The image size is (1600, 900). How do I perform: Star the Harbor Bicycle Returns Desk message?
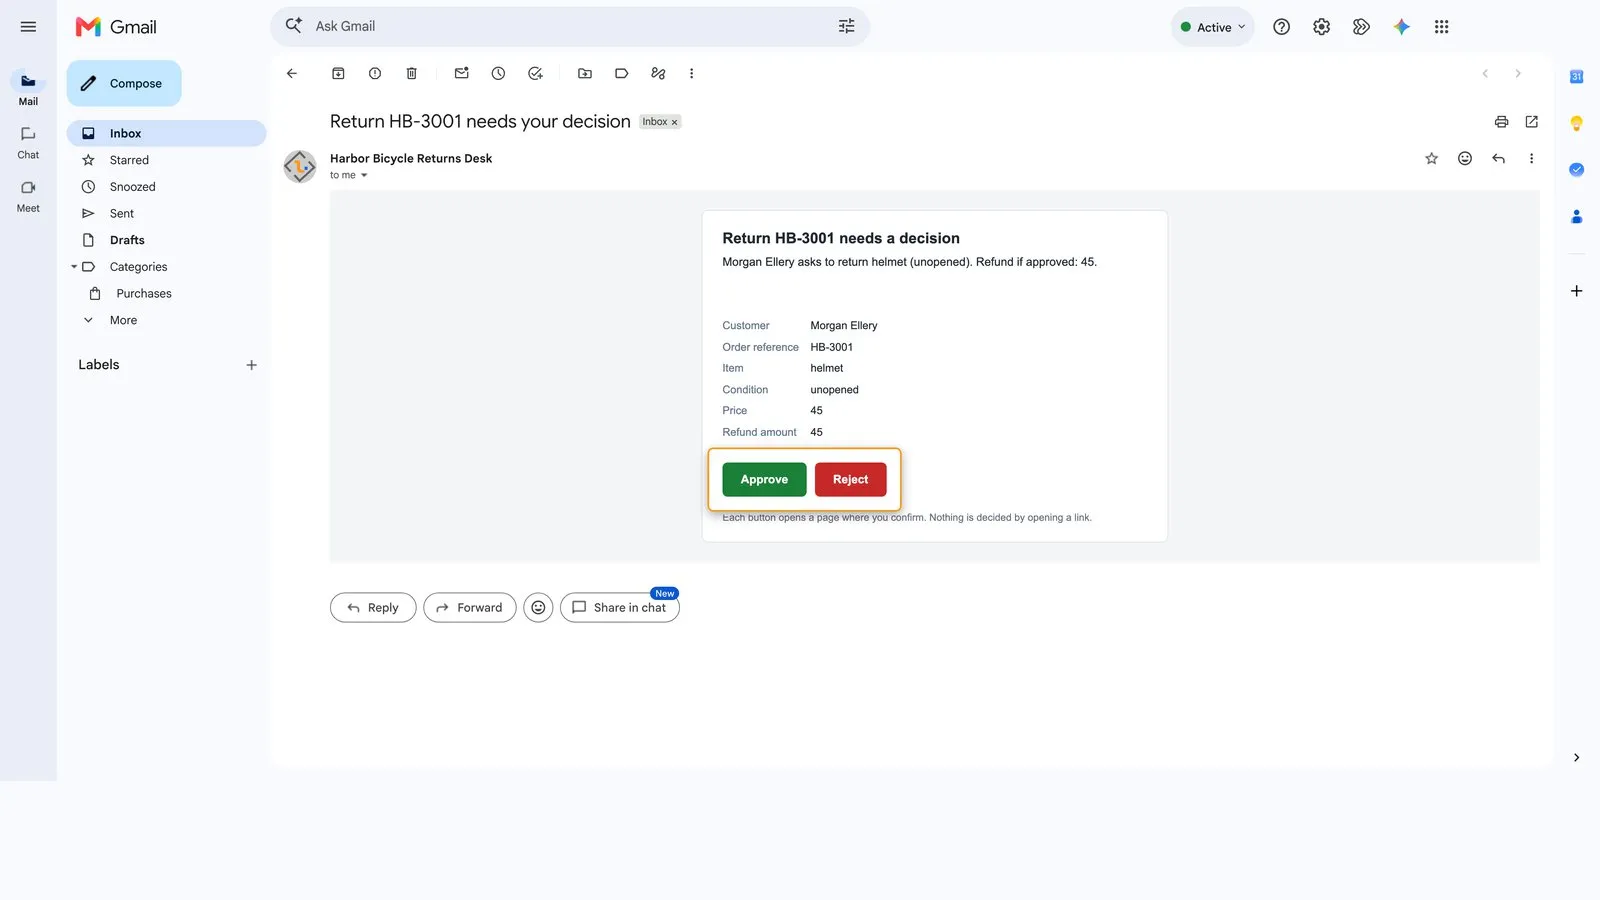[x=1431, y=158]
